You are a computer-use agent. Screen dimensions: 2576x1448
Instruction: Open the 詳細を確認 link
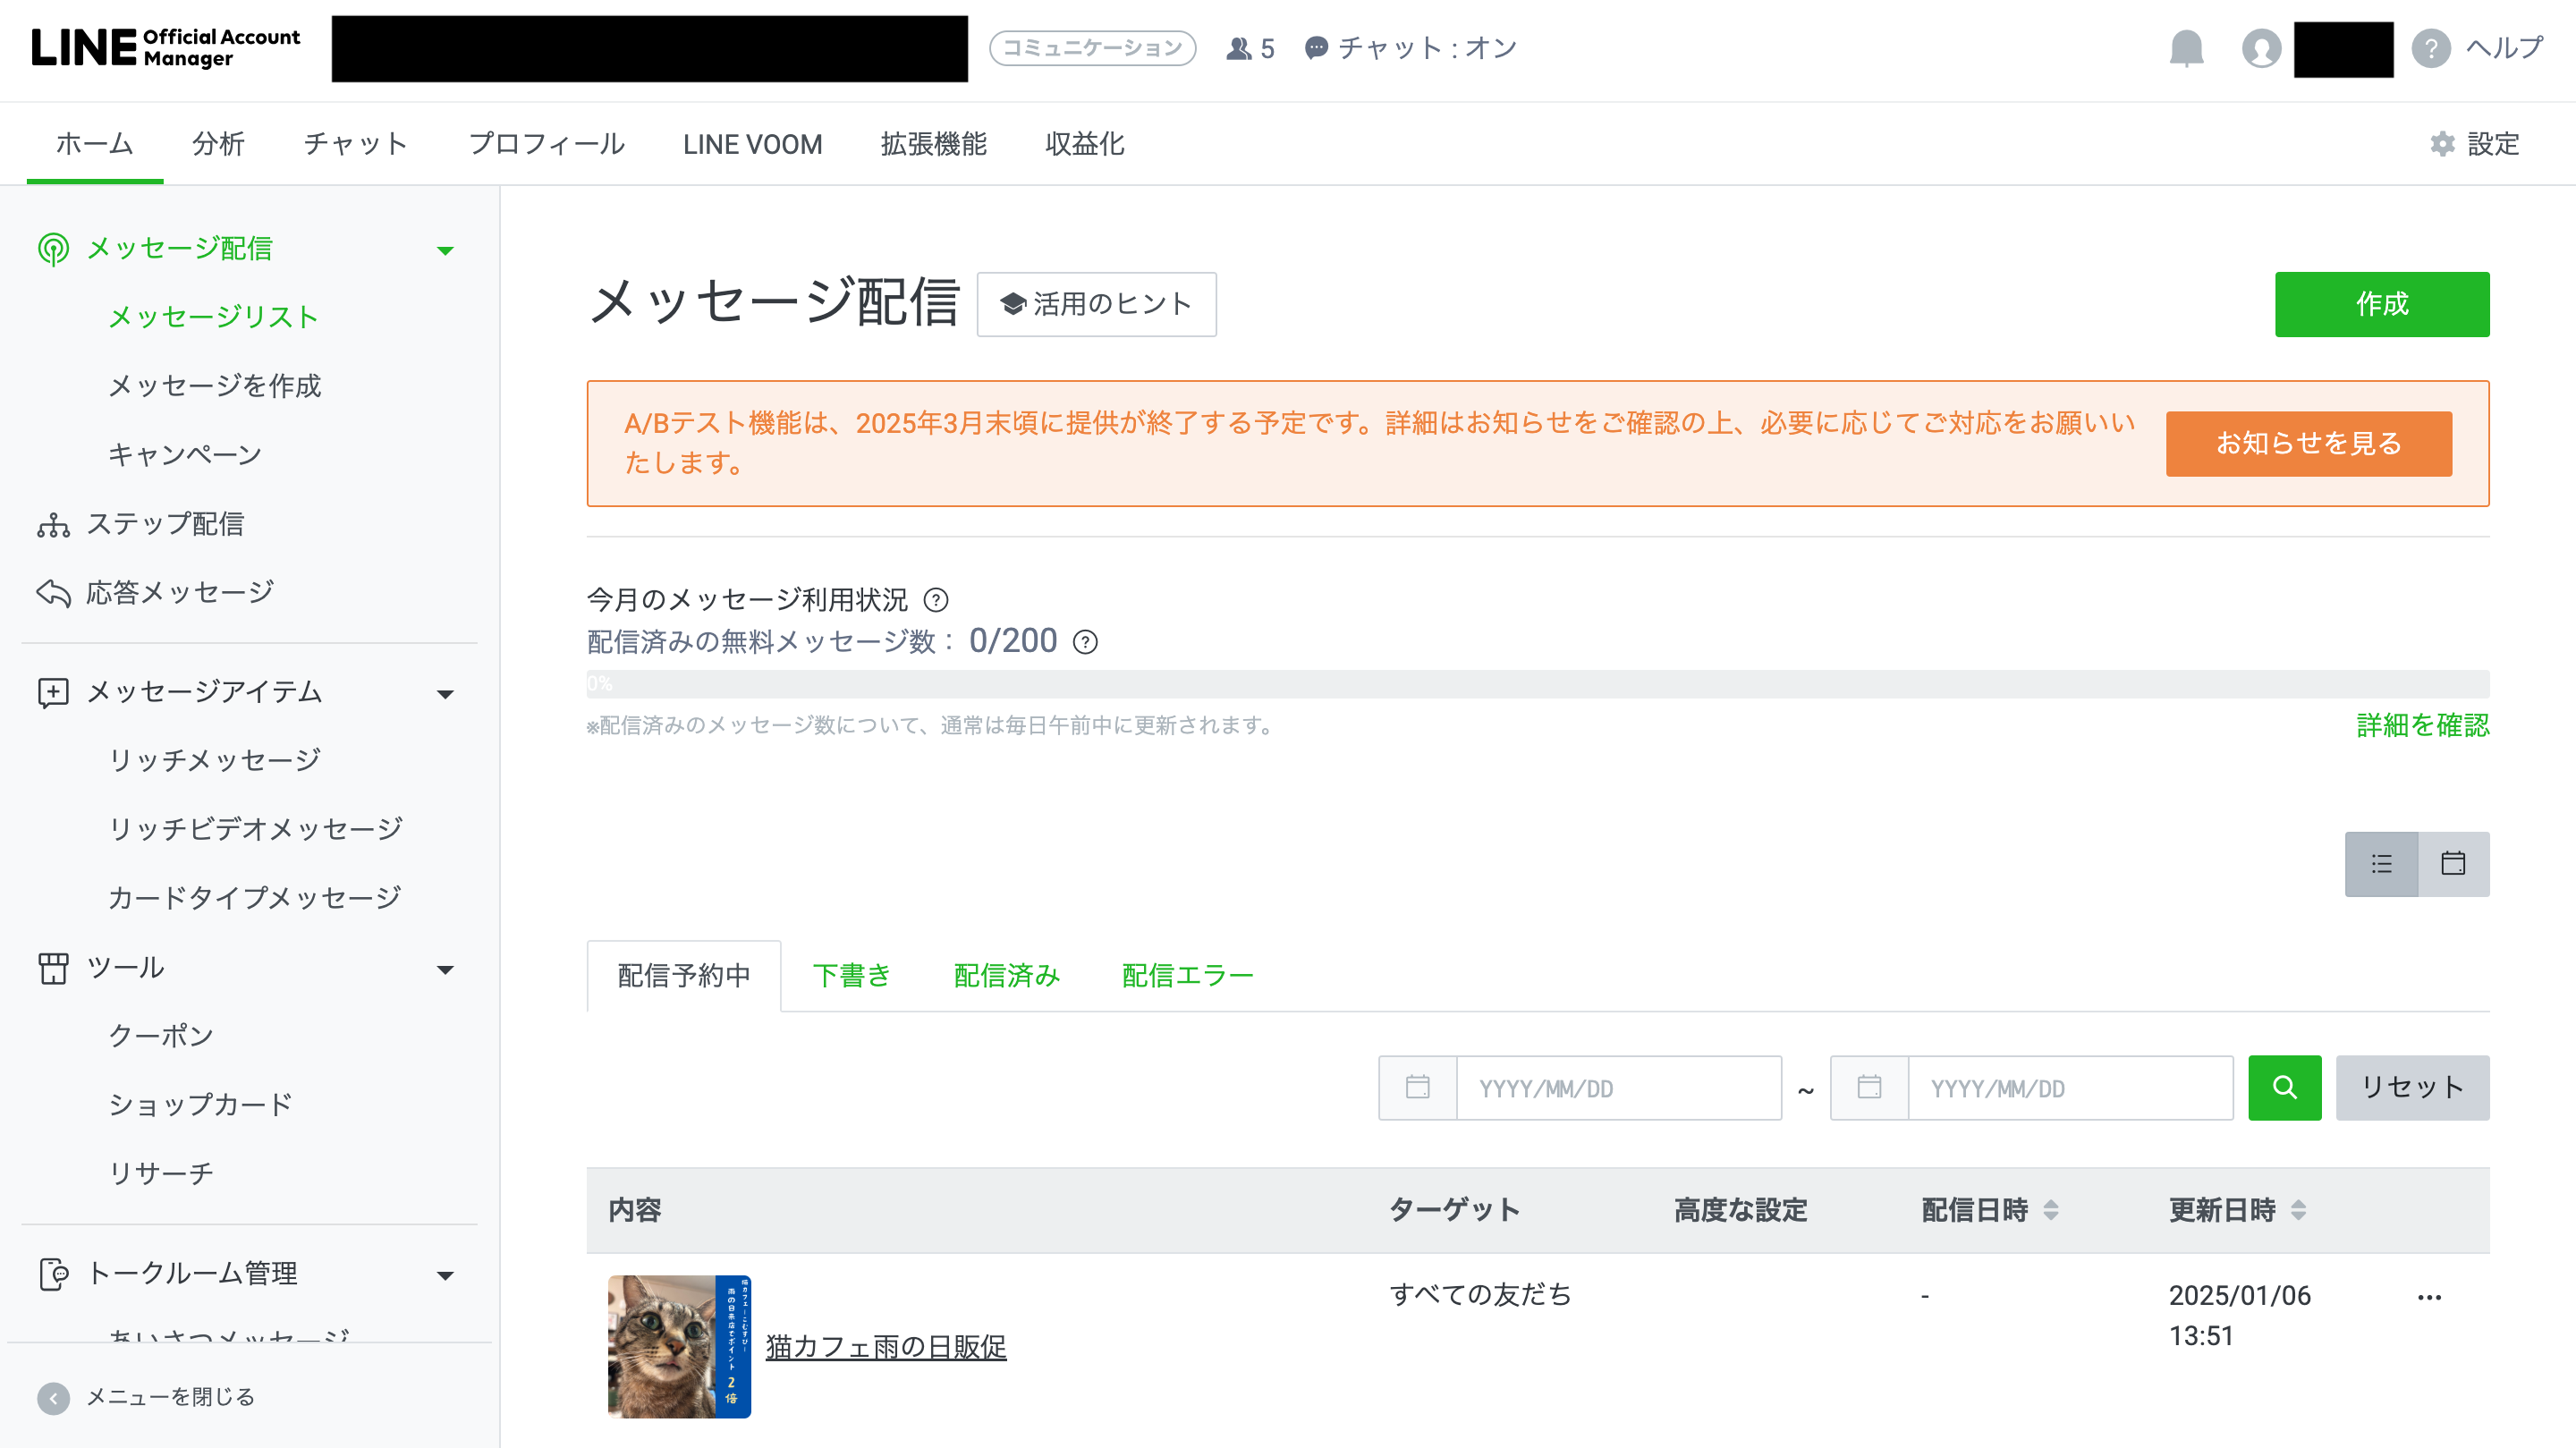(x=2422, y=725)
